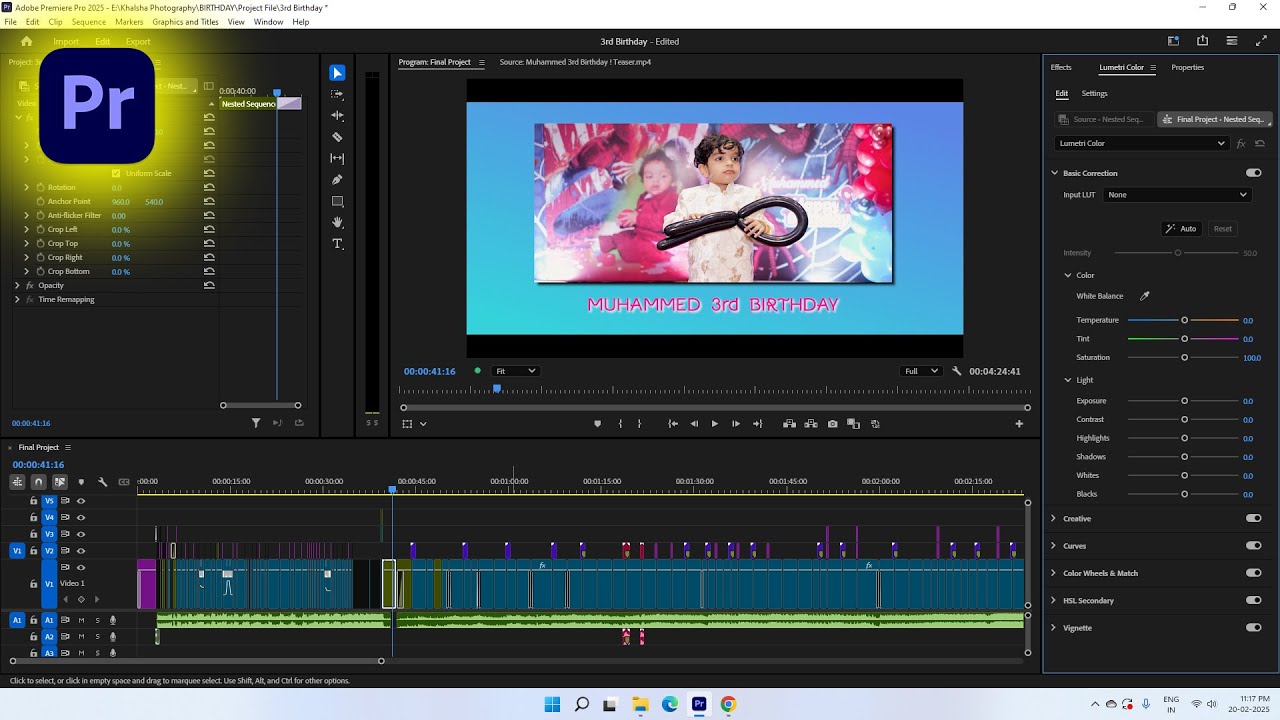Screen dimensions: 1280x720
Task: Click the Add Marker button in Program Monitor
Action: pyautogui.click(x=598, y=424)
